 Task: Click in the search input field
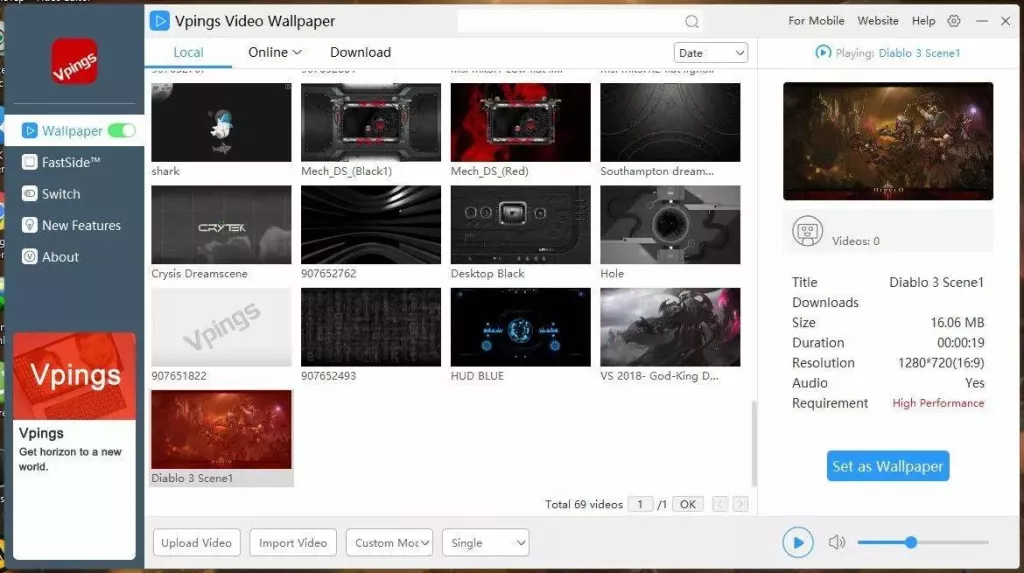[571, 22]
